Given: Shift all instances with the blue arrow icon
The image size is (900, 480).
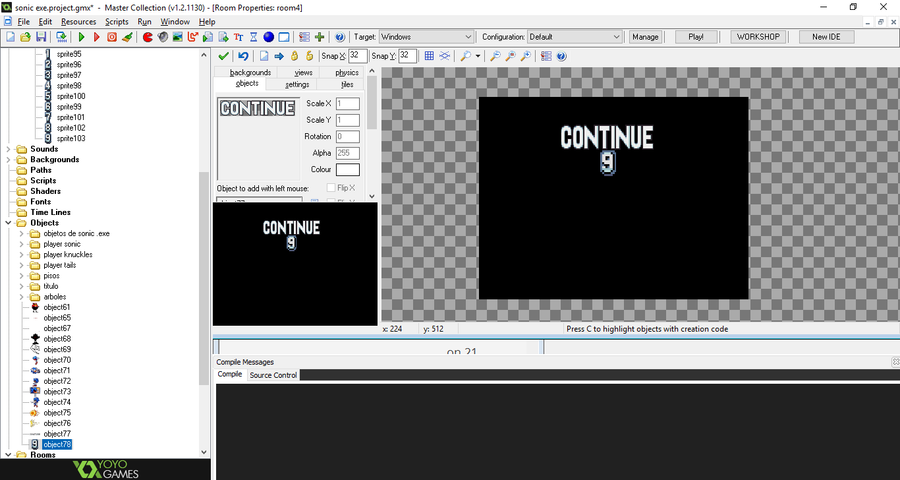Looking at the screenshot, I should [x=279, y=56].
